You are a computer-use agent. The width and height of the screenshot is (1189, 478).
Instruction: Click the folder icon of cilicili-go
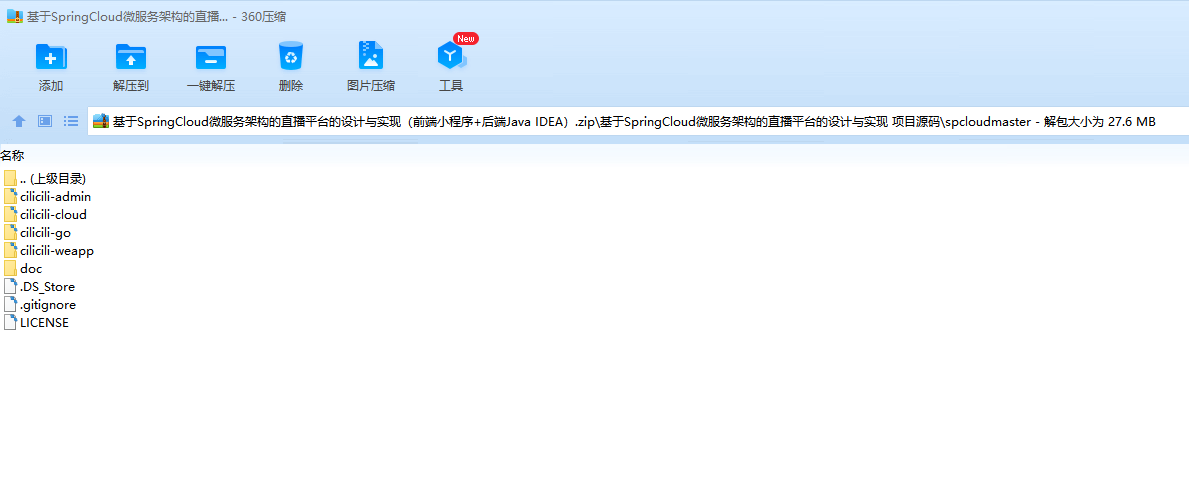tap(10, 233)
